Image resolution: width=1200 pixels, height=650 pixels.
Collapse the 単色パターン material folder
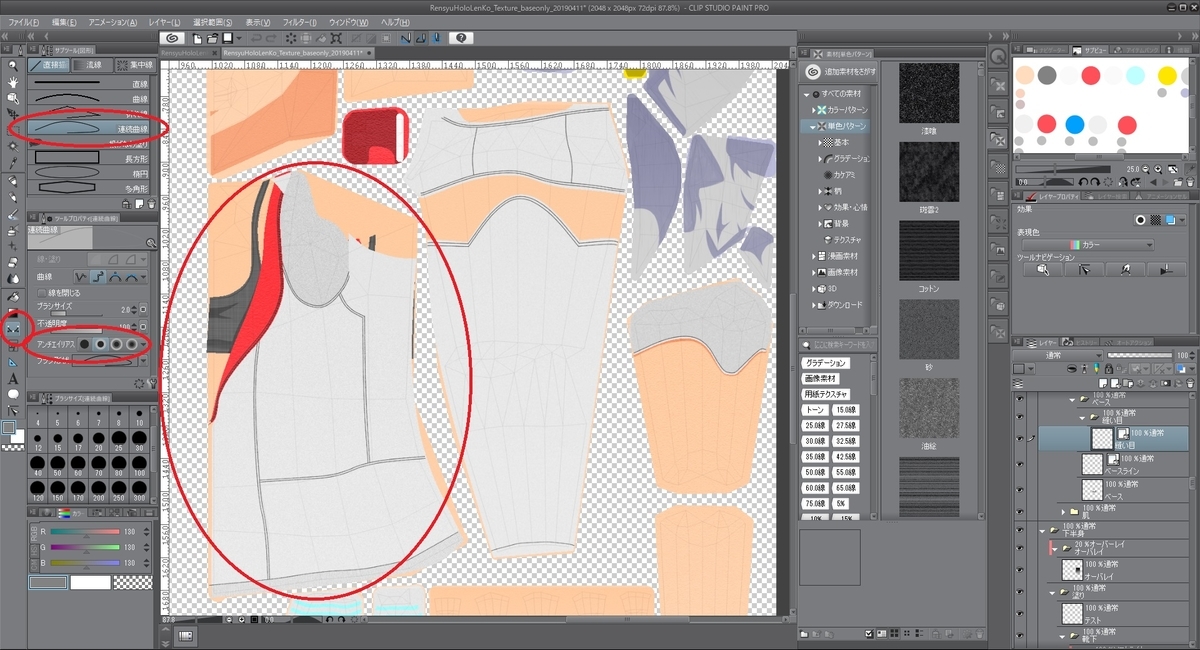[x=812, y=127]
